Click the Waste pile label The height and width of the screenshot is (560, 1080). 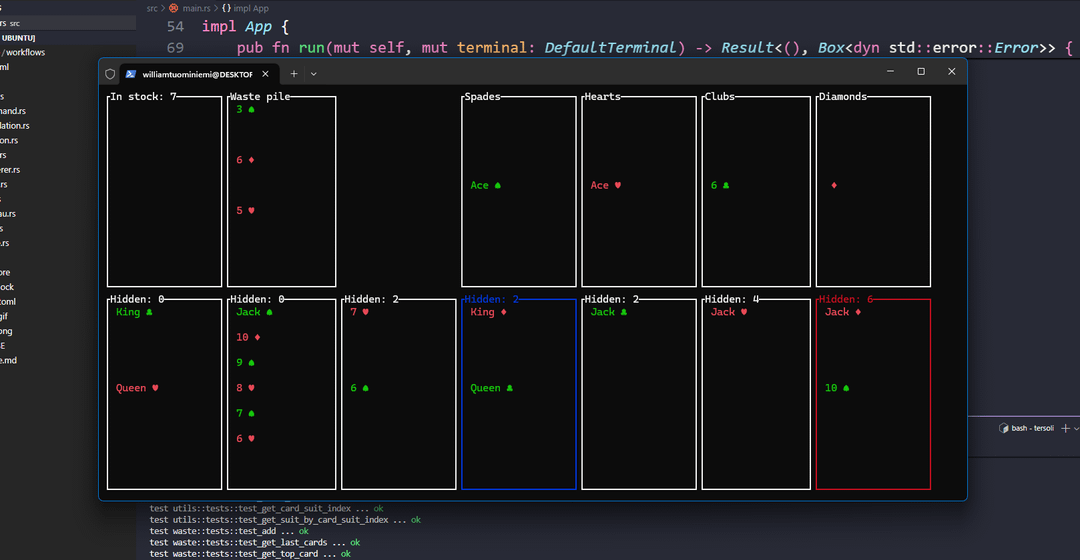point(260,96)
